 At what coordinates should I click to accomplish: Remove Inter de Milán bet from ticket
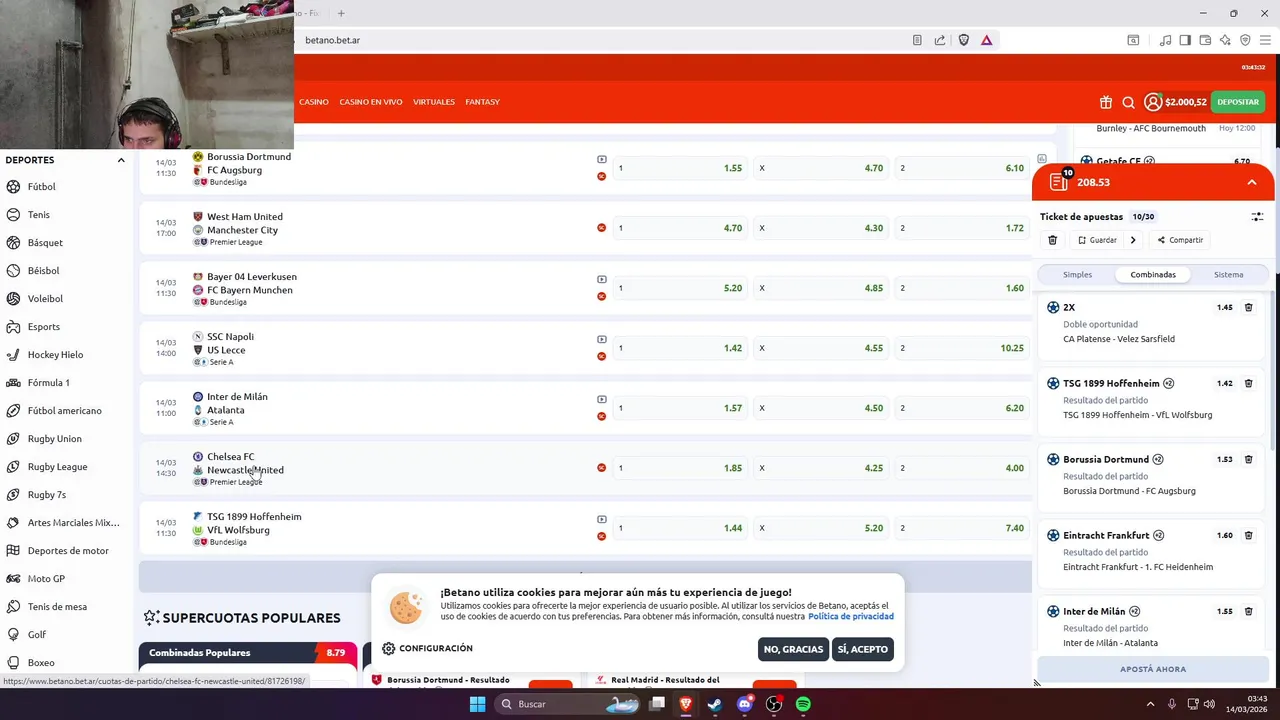[x=1248, y=612]
